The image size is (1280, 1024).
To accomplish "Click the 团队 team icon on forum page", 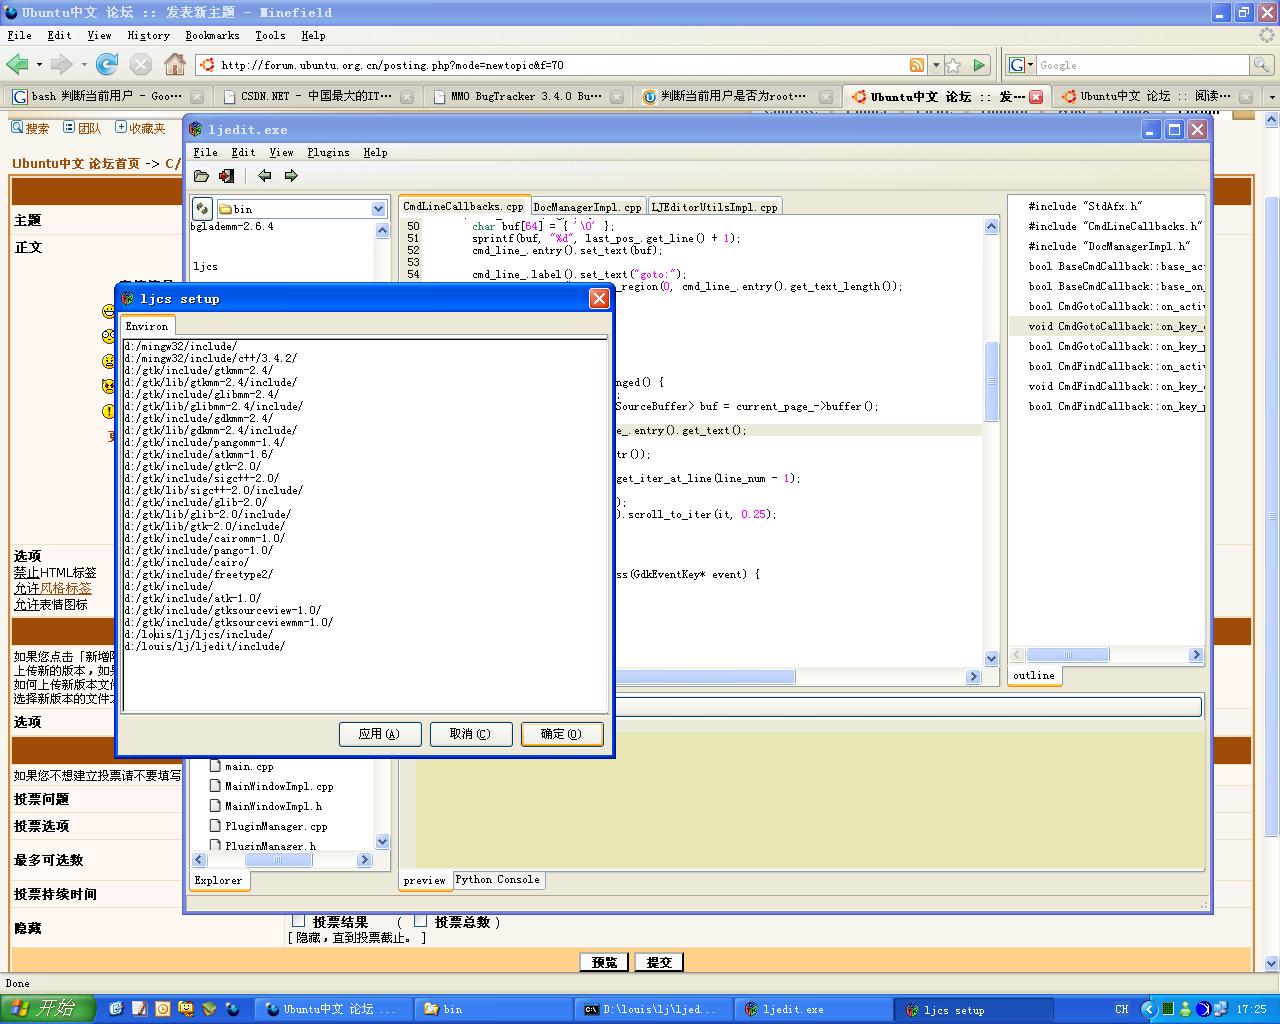I will pyautogui.click(x=69, y=127).
